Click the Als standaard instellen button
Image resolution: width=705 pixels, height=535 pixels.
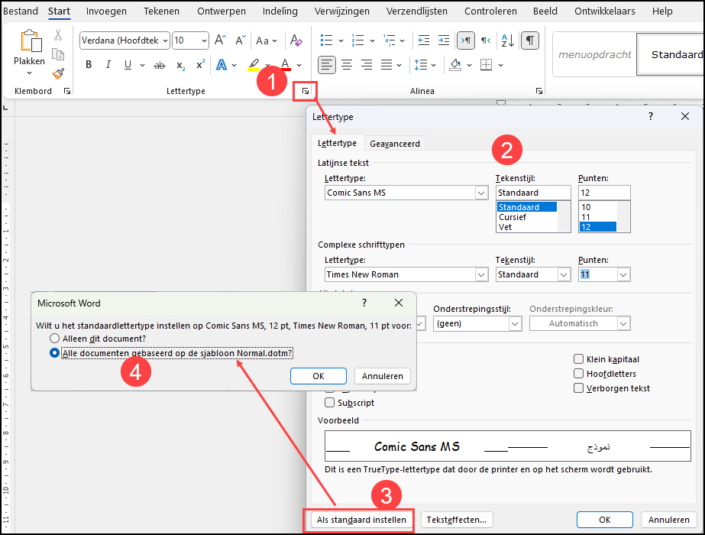[361, 520]
